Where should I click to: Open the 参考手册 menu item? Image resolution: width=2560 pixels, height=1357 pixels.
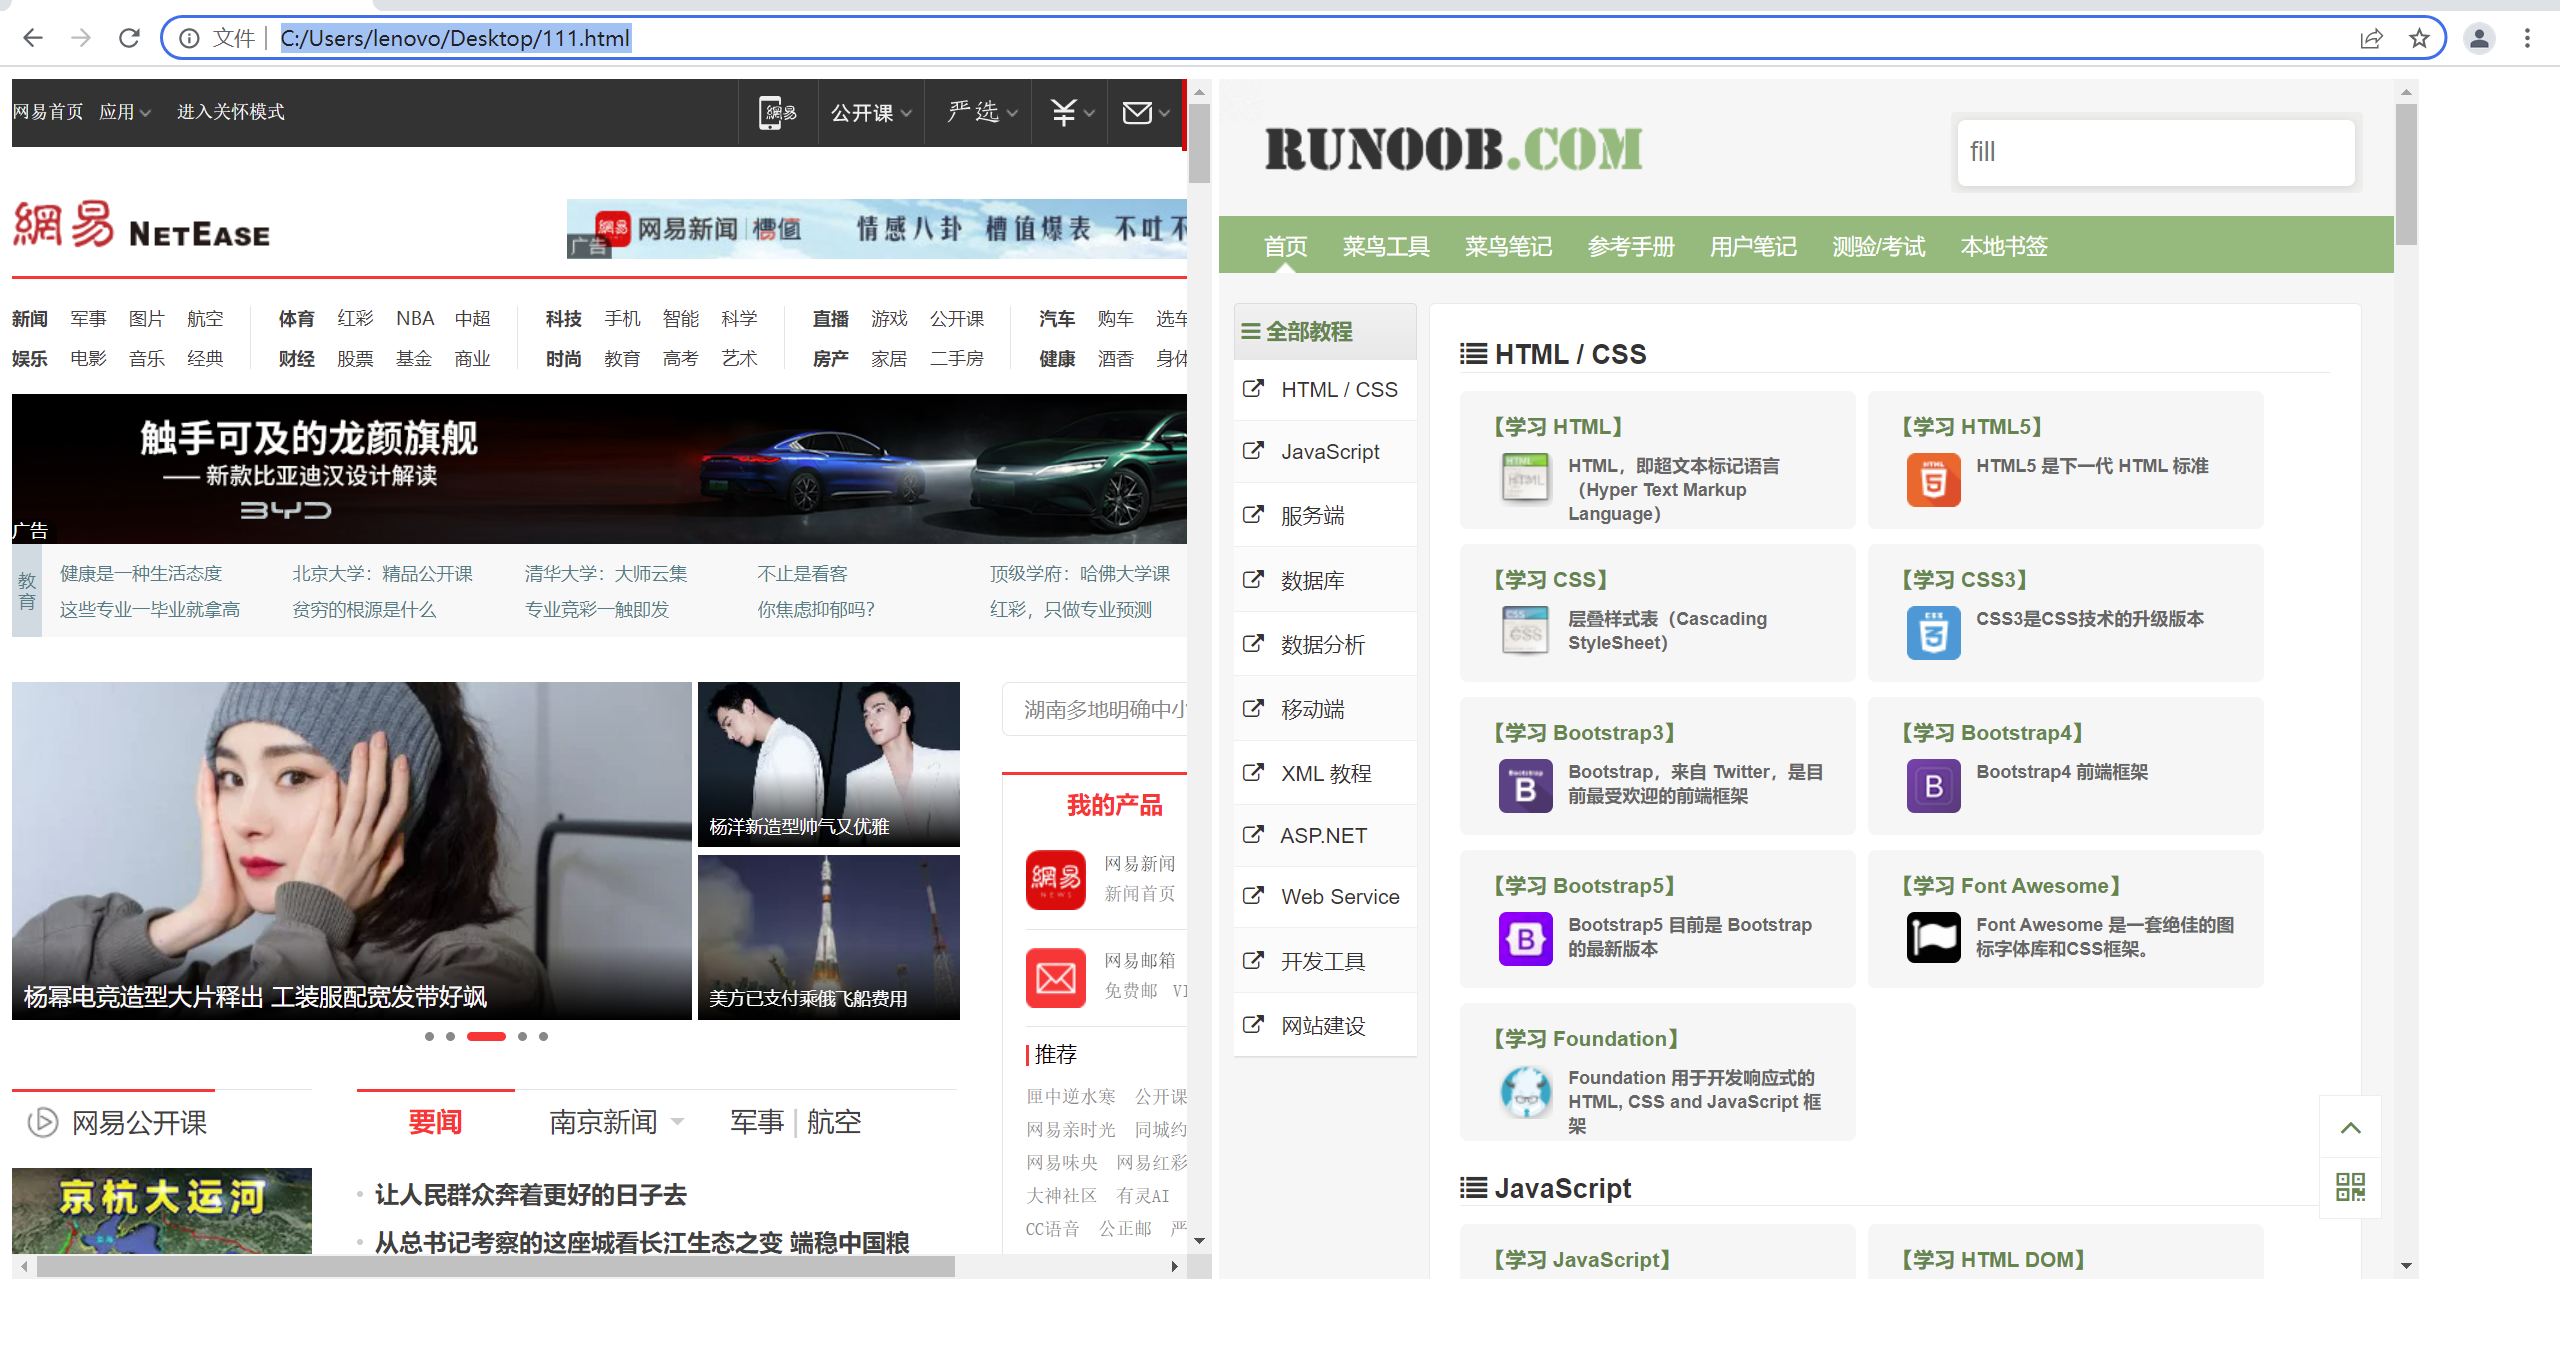(1630, 246)
